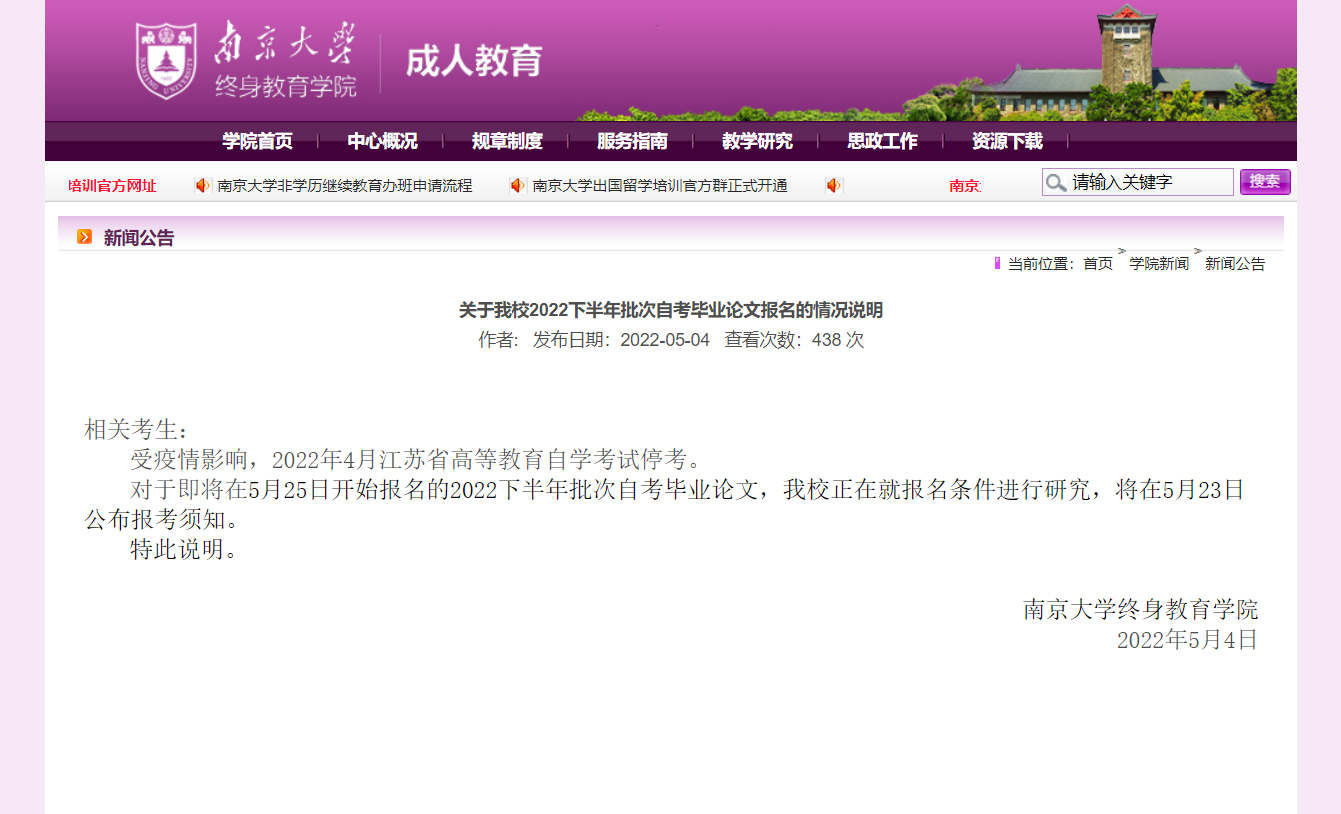
Task: Open the 服务指南 menu
Action: (x=632, y=141)
